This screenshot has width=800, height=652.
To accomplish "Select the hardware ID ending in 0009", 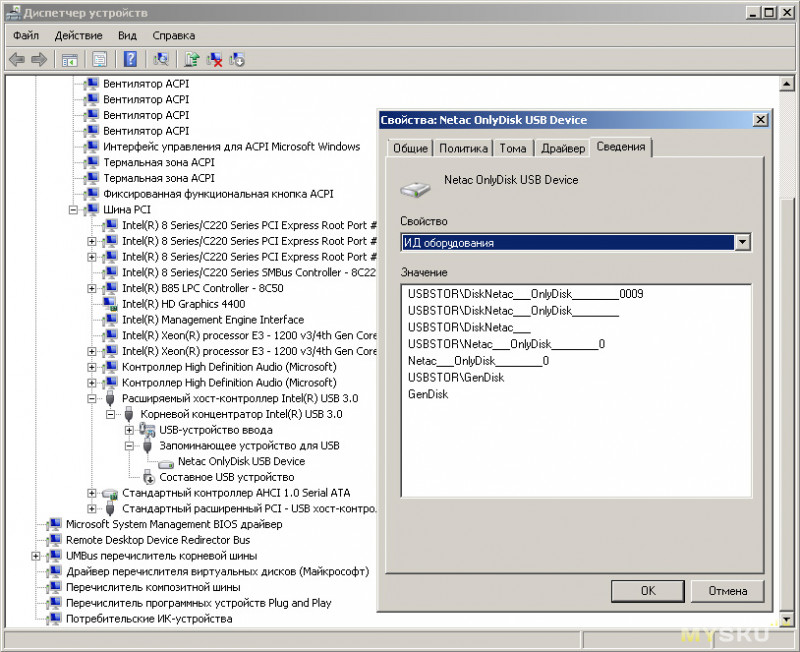I will coord(526,294).
